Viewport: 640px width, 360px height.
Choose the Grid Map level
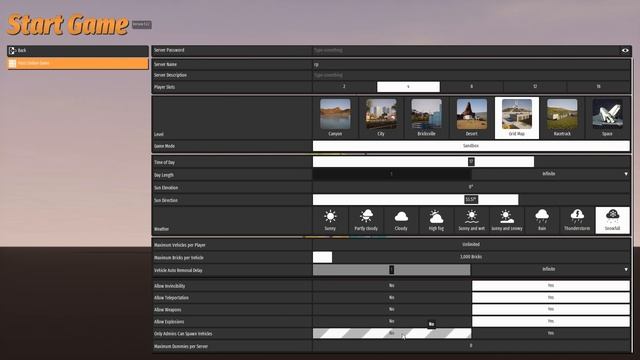point(517,118)
